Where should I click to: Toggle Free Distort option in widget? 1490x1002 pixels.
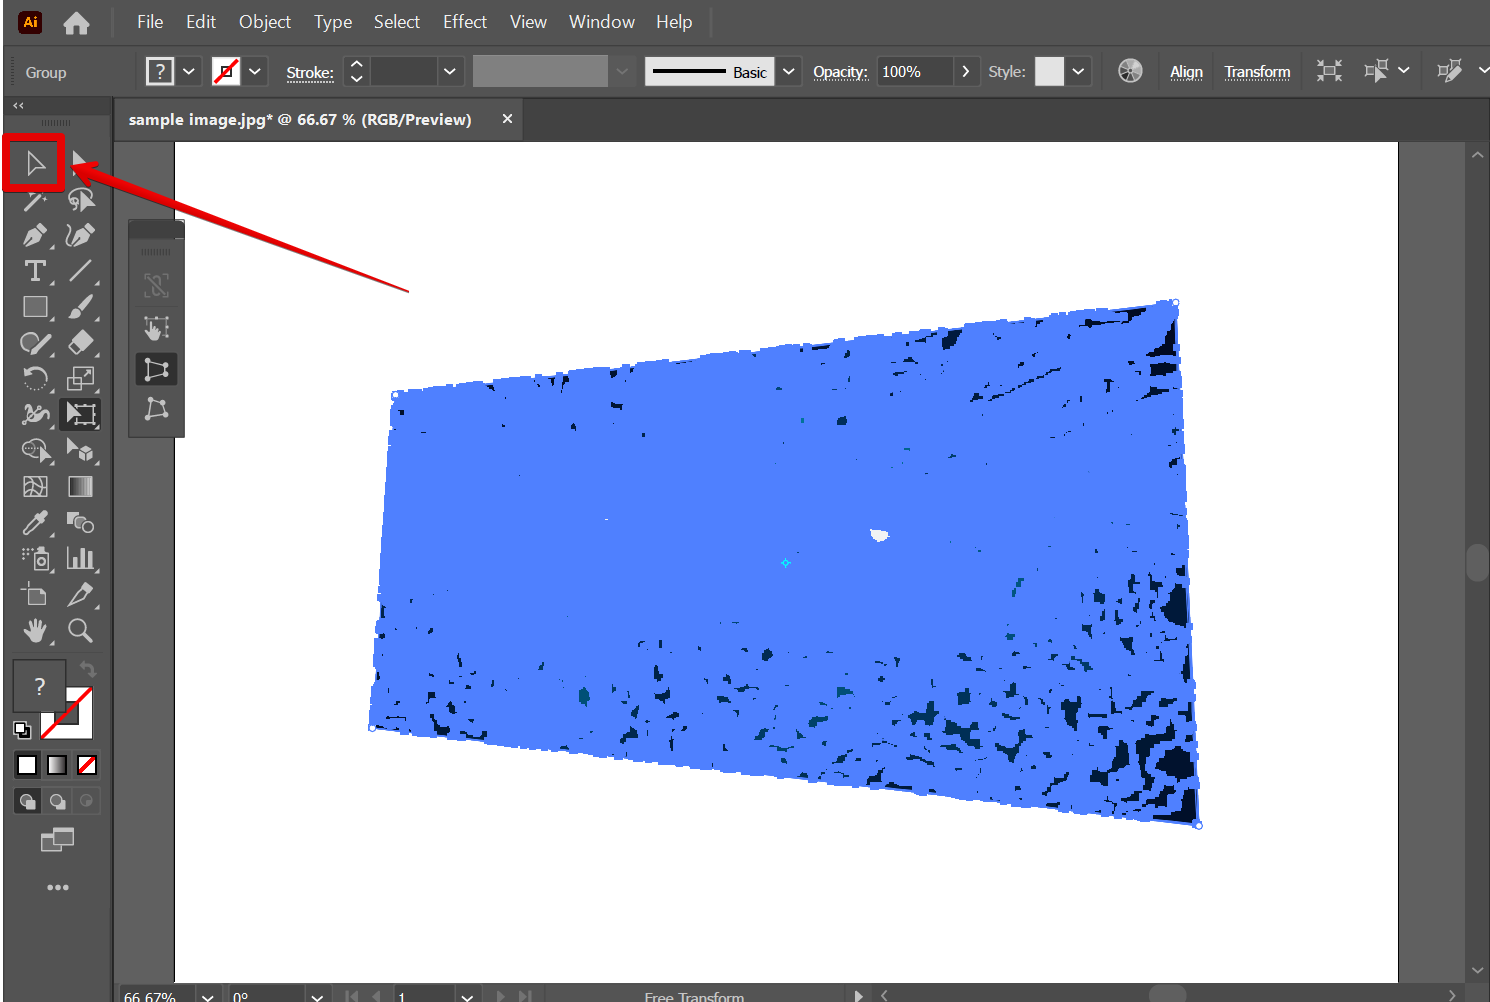pyautogui.click(x=157, y=409)
